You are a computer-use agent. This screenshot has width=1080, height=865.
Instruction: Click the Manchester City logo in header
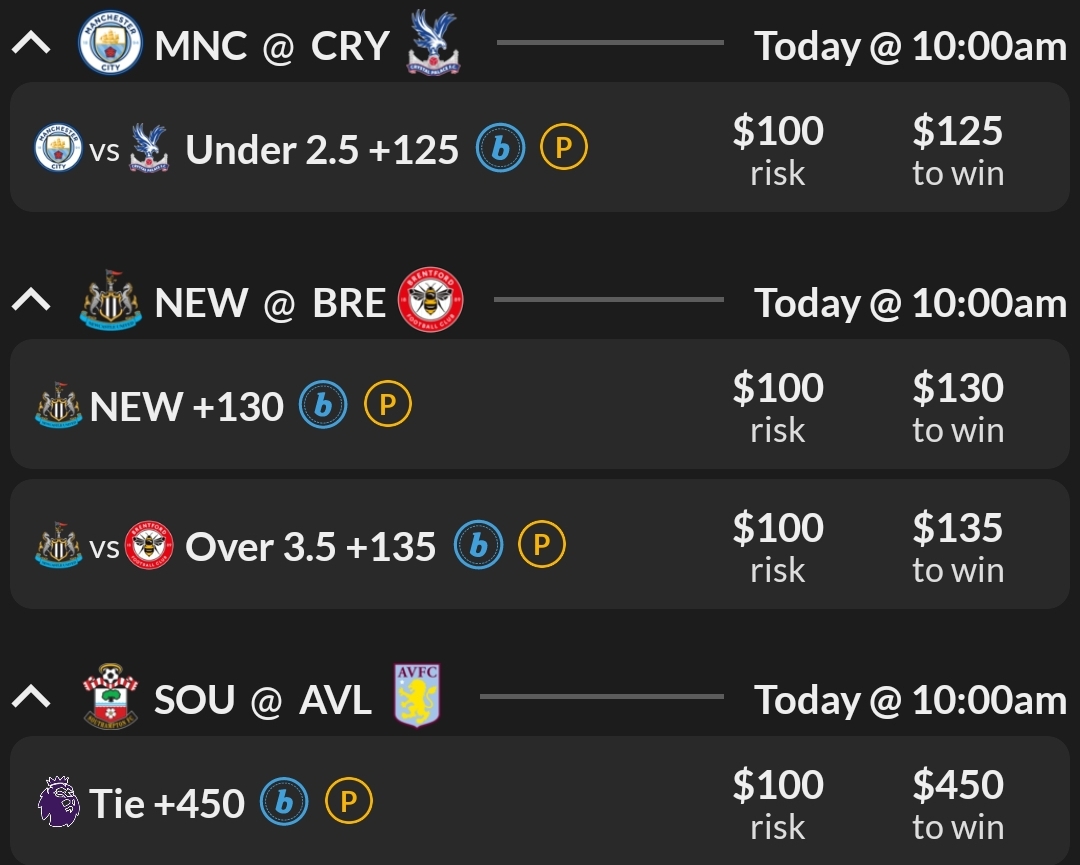(111, 46)
